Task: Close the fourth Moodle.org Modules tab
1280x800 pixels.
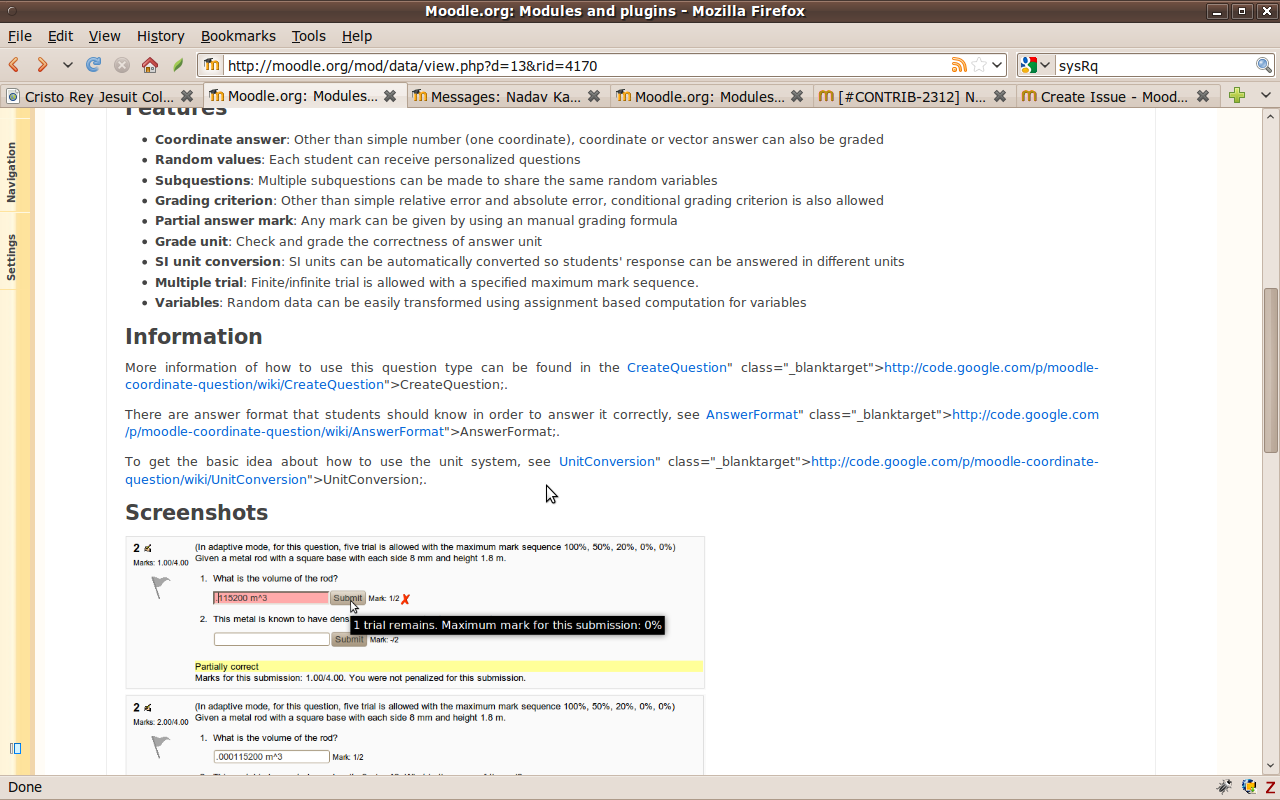Action: tap(797, 96)
